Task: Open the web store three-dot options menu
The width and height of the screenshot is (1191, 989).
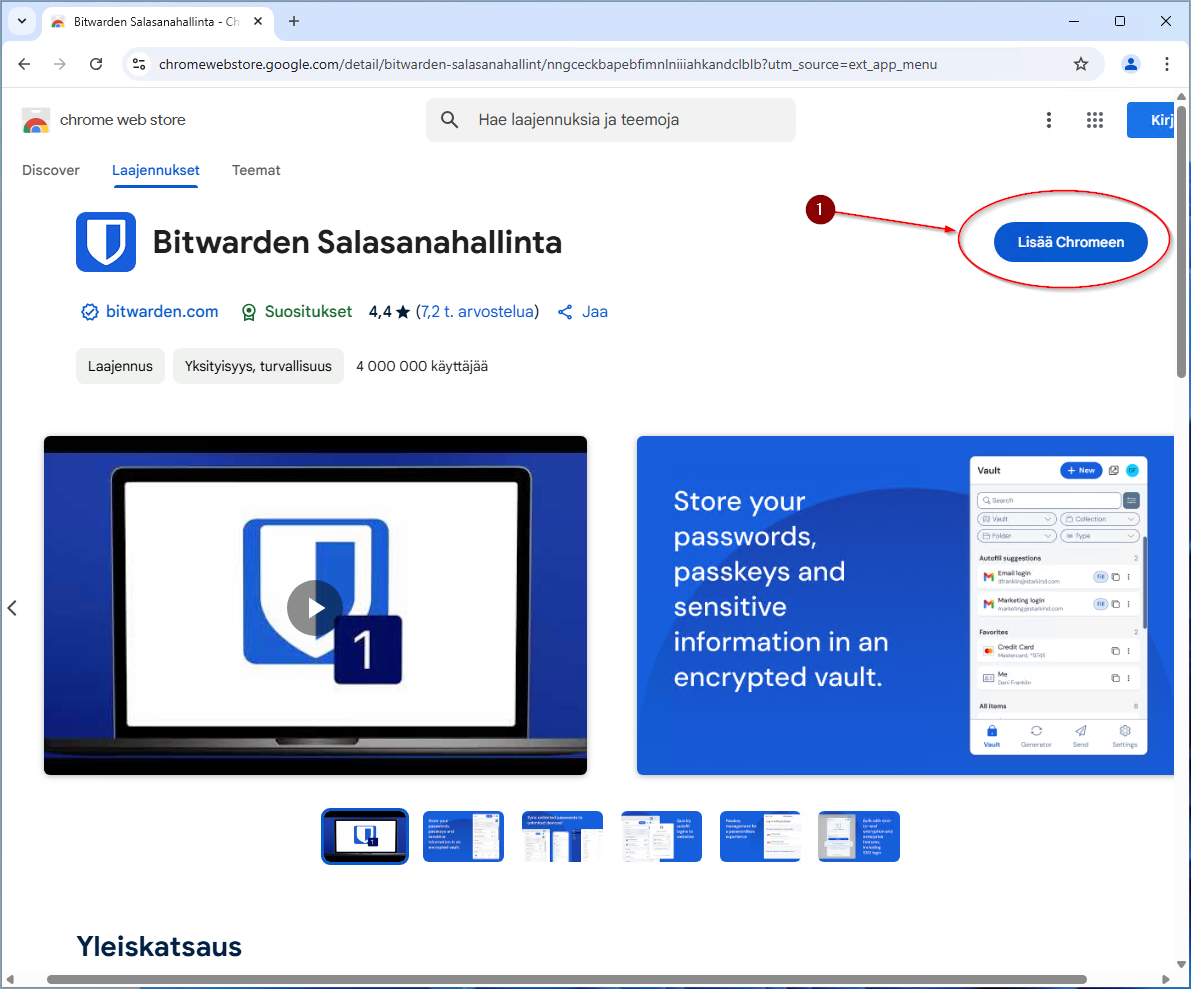Action: coord(1048,120)
